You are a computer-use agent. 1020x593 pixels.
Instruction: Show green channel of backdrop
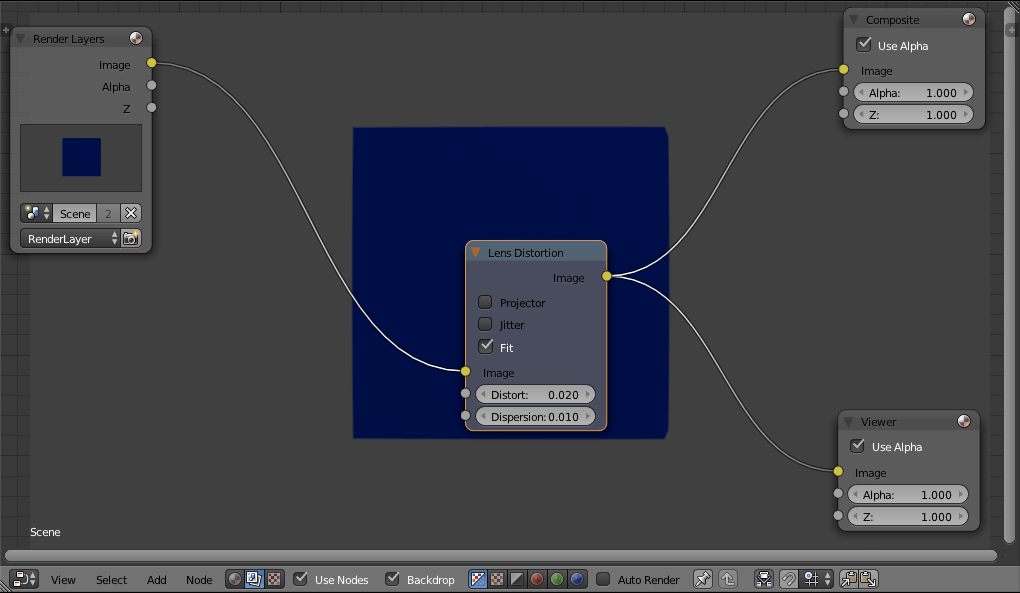(x=557, y=579)
